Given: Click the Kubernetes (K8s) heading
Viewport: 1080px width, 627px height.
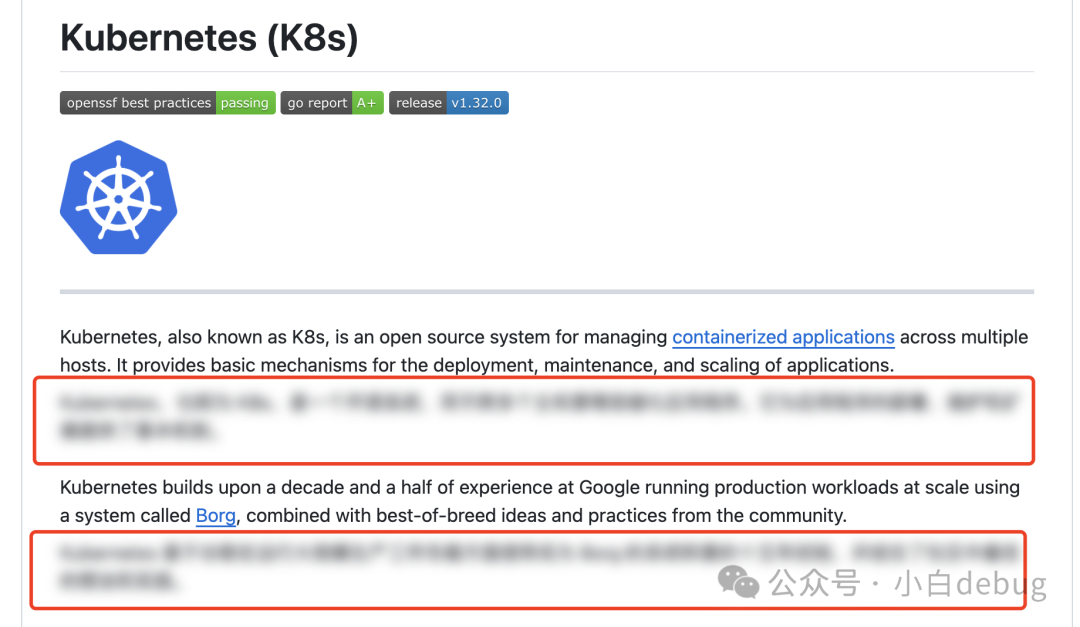Looking at the screenshot, I should pos(209,38).
